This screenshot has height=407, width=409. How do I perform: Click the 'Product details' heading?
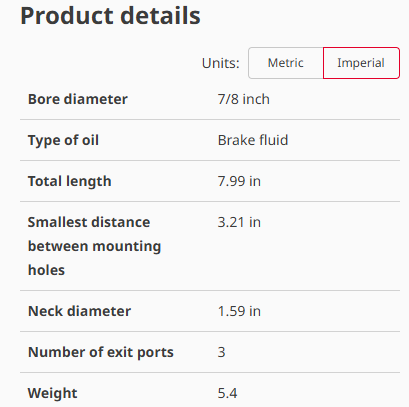[110, 16]
